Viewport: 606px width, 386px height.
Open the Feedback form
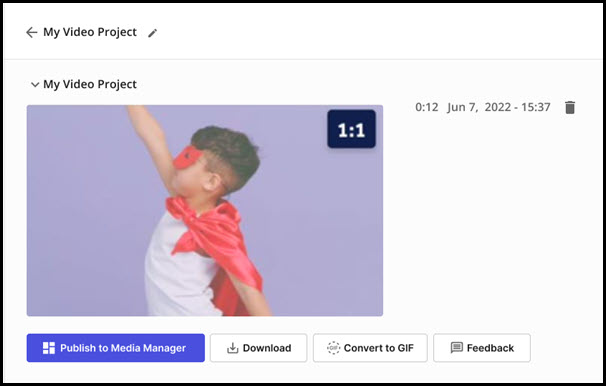[482, 348]
